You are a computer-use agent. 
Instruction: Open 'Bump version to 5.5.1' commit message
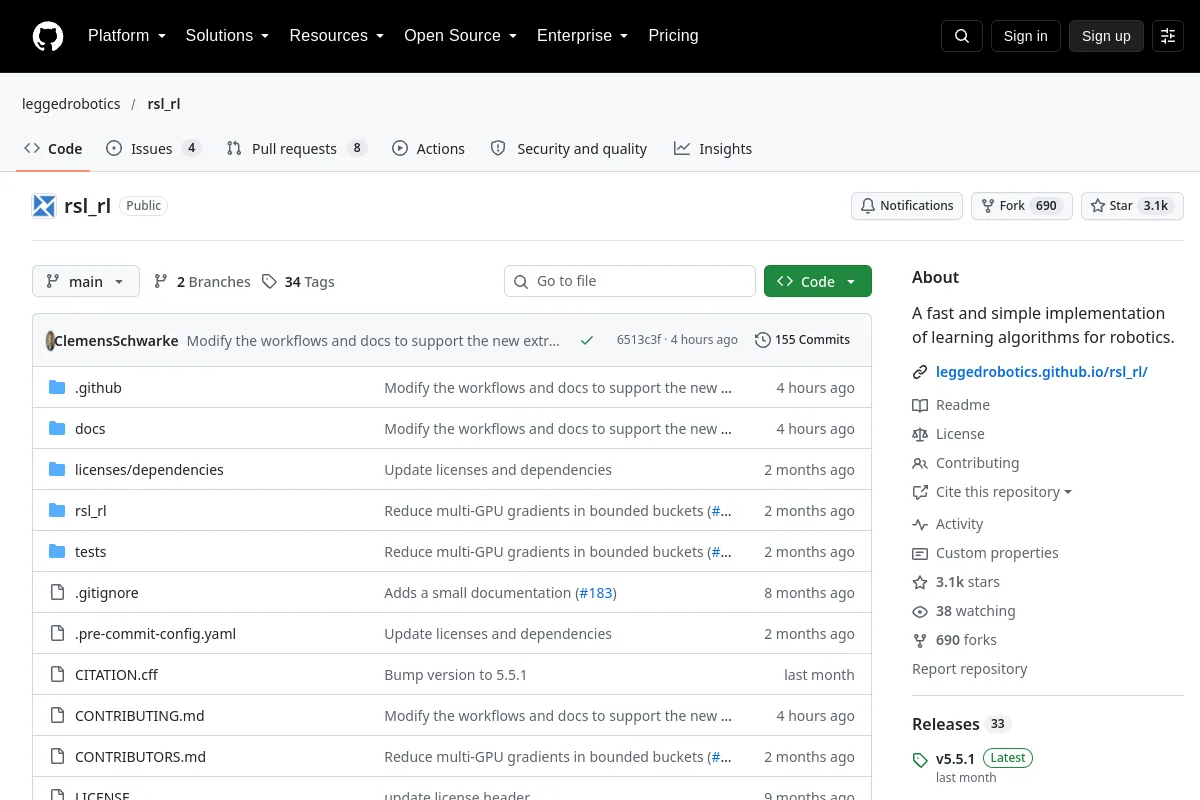point(456,675)
